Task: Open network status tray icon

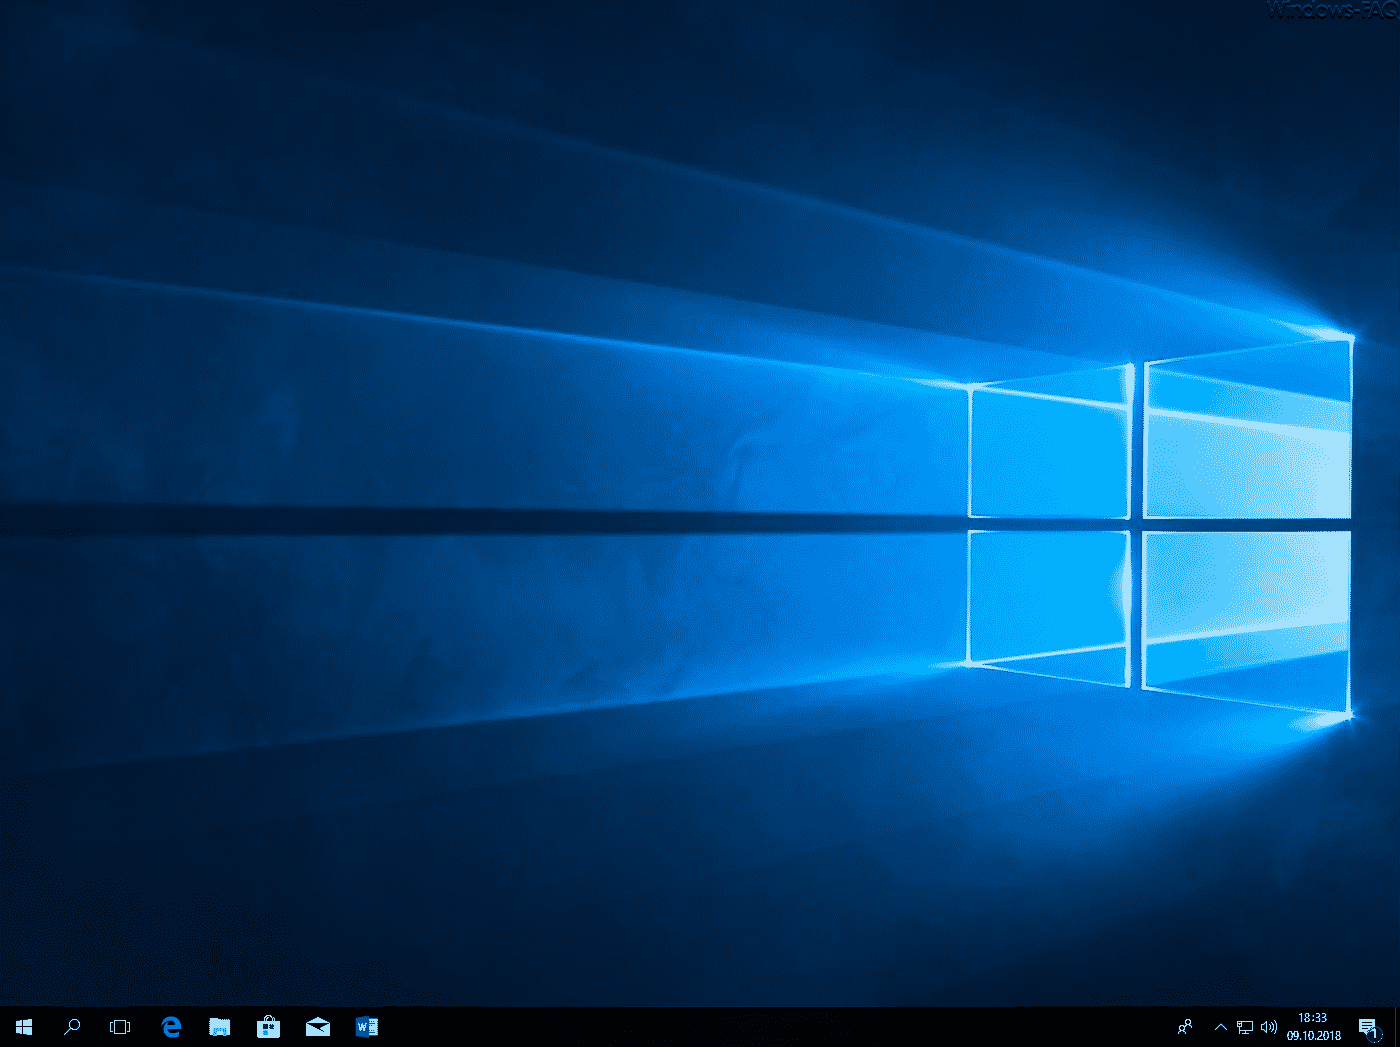Action: [1245, 1027]
